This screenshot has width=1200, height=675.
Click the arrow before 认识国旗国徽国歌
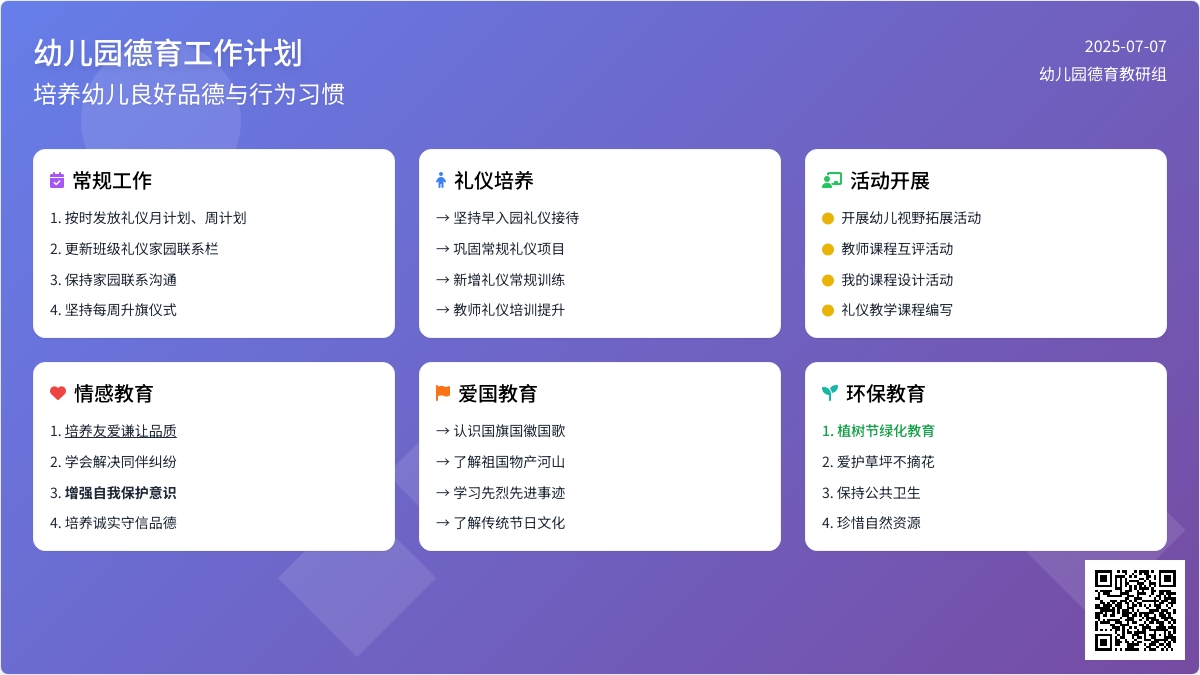[443, 431]
